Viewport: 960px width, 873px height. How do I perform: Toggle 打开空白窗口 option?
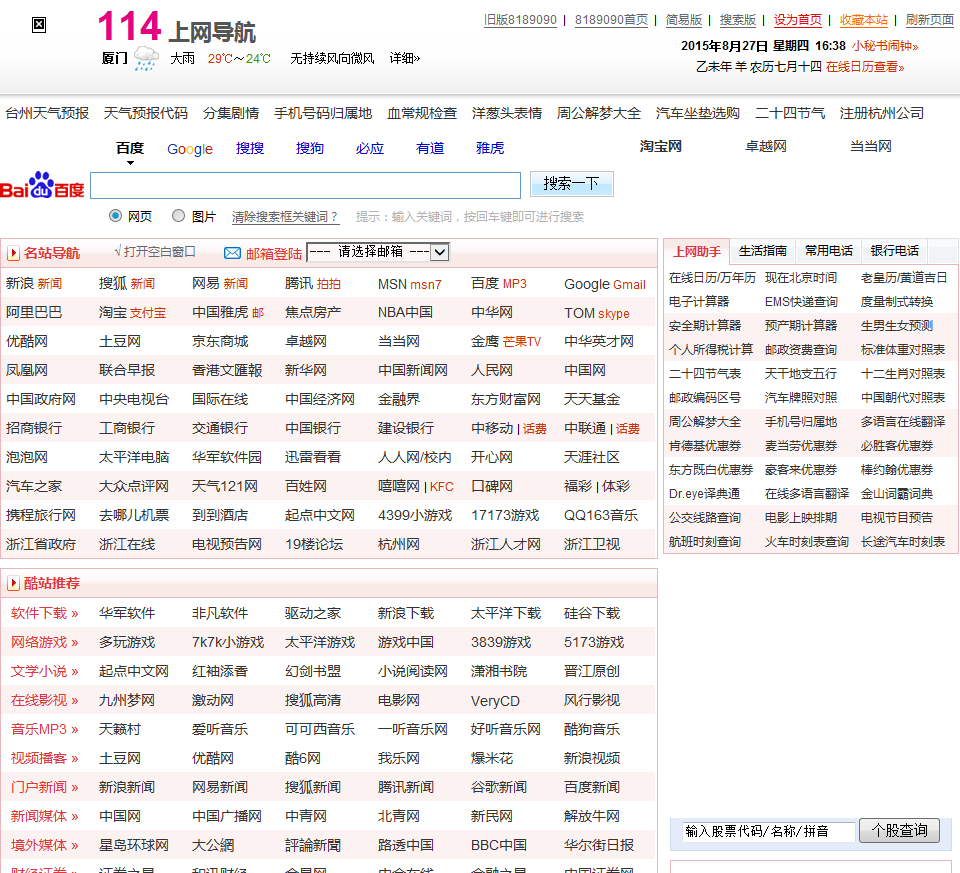155,252
